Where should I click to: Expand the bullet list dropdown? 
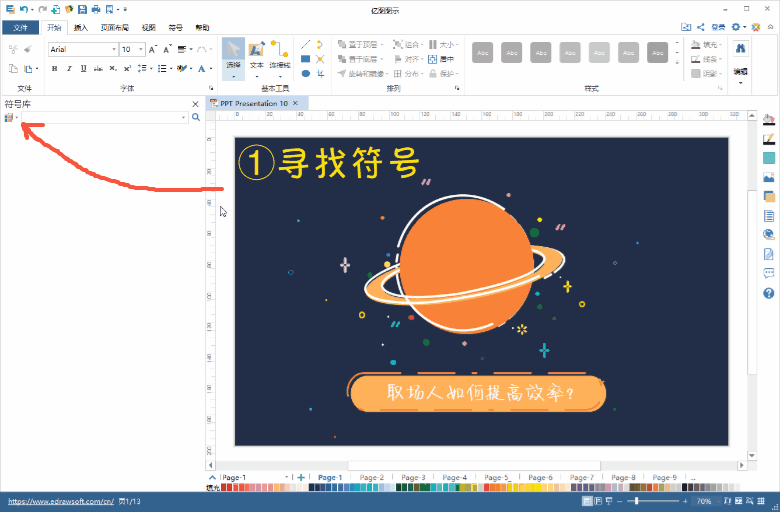pyautogui.click(x=171, y=69)
